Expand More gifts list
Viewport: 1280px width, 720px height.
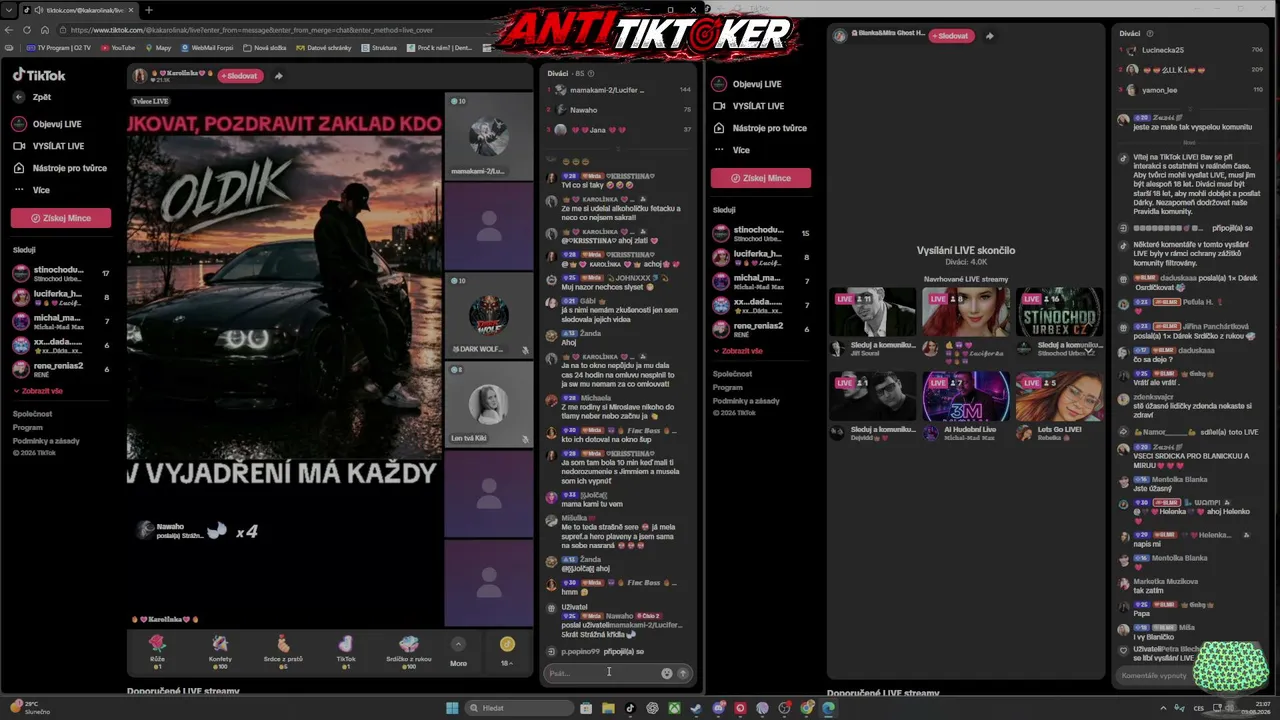(458, 651)
